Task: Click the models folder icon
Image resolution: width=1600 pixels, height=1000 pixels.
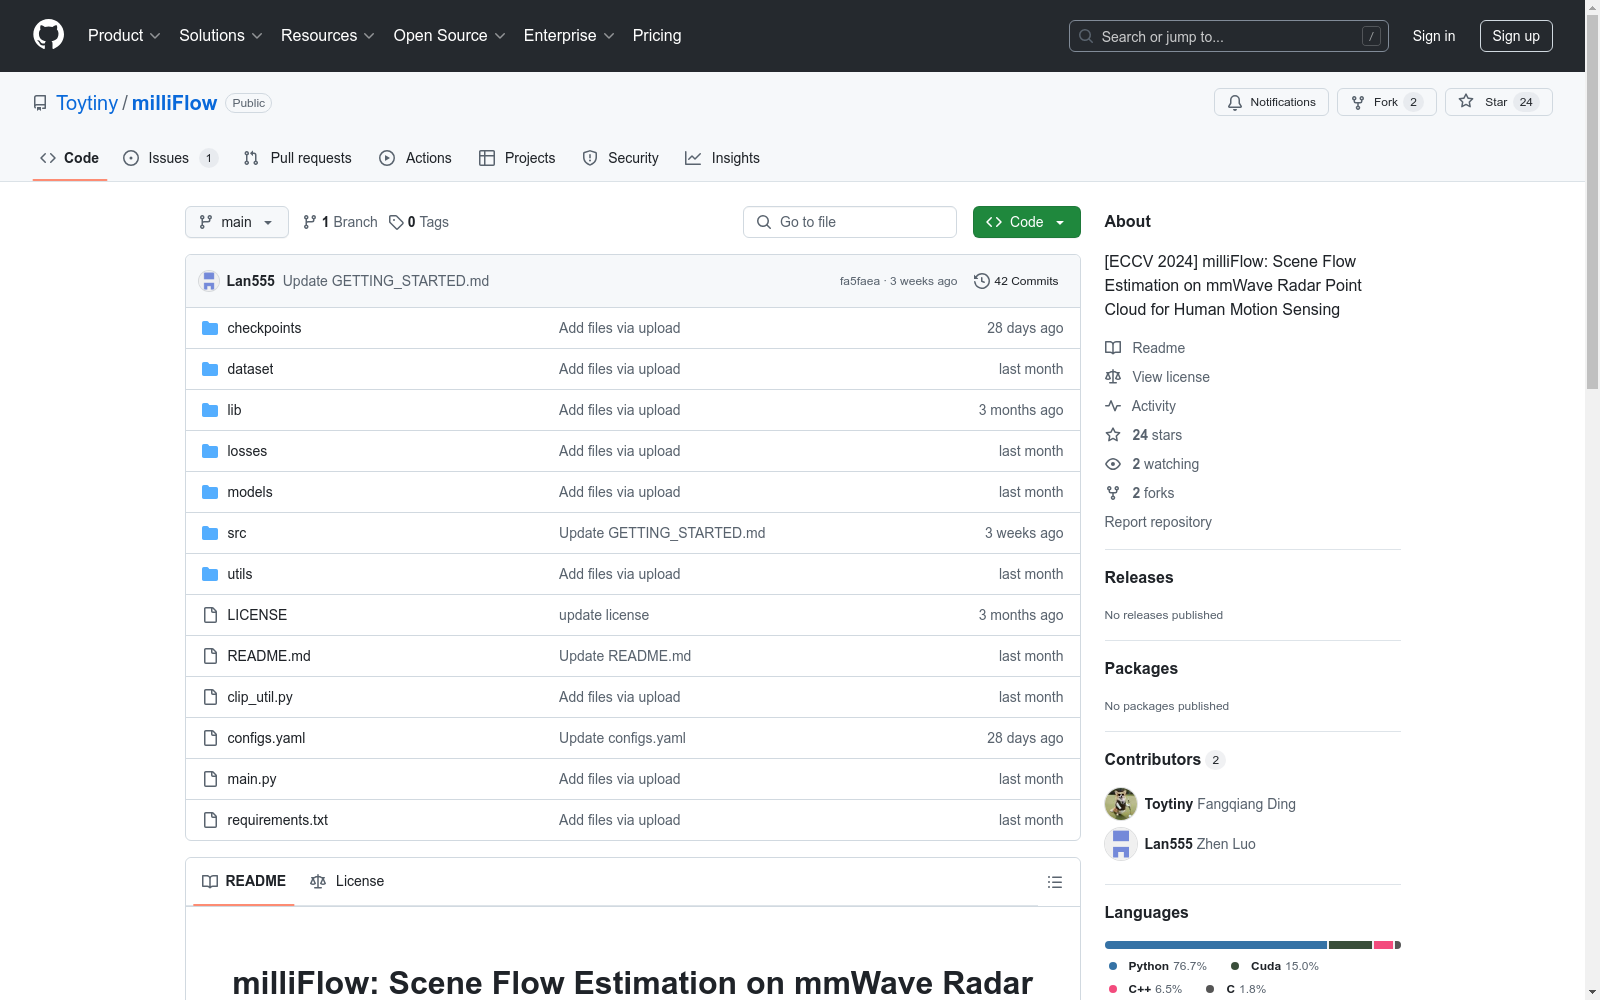Action: point(210,492)
